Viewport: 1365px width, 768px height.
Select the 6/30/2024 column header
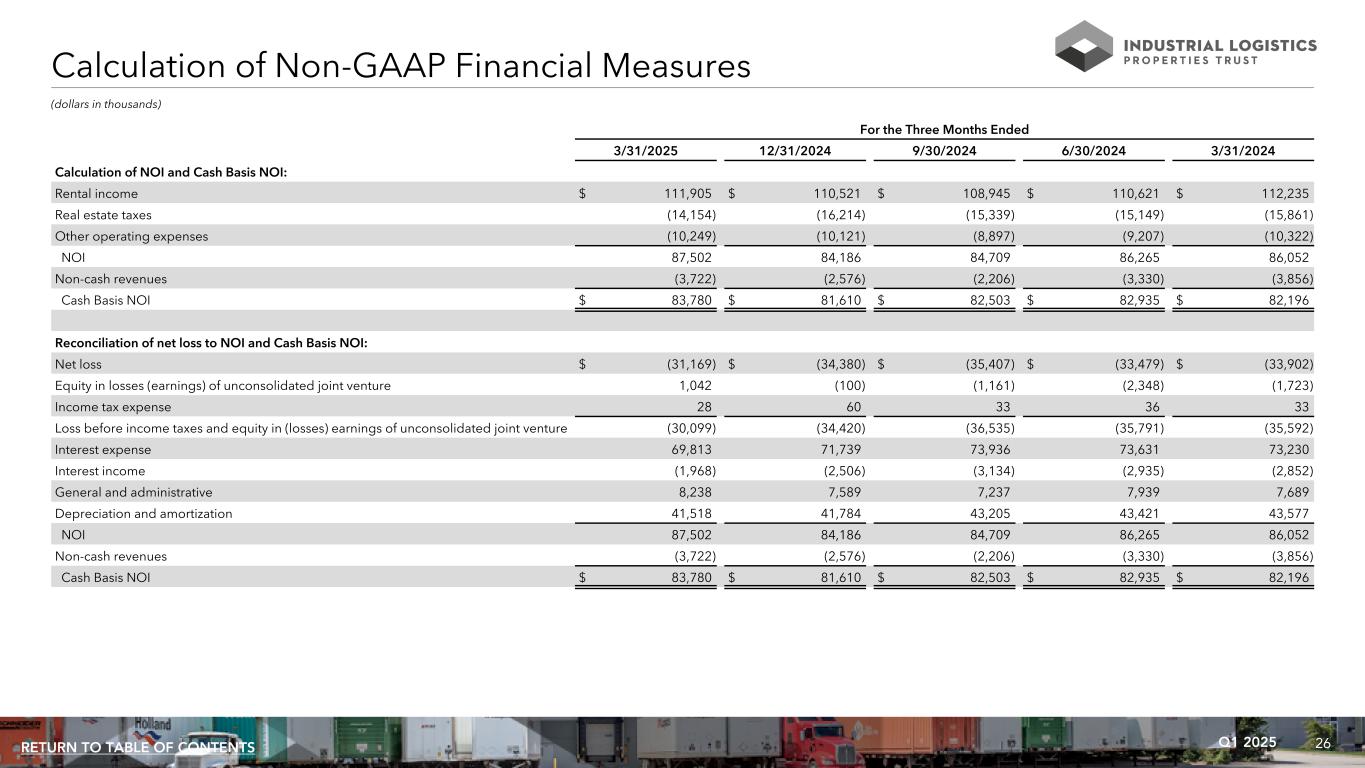pos(1094,151)
